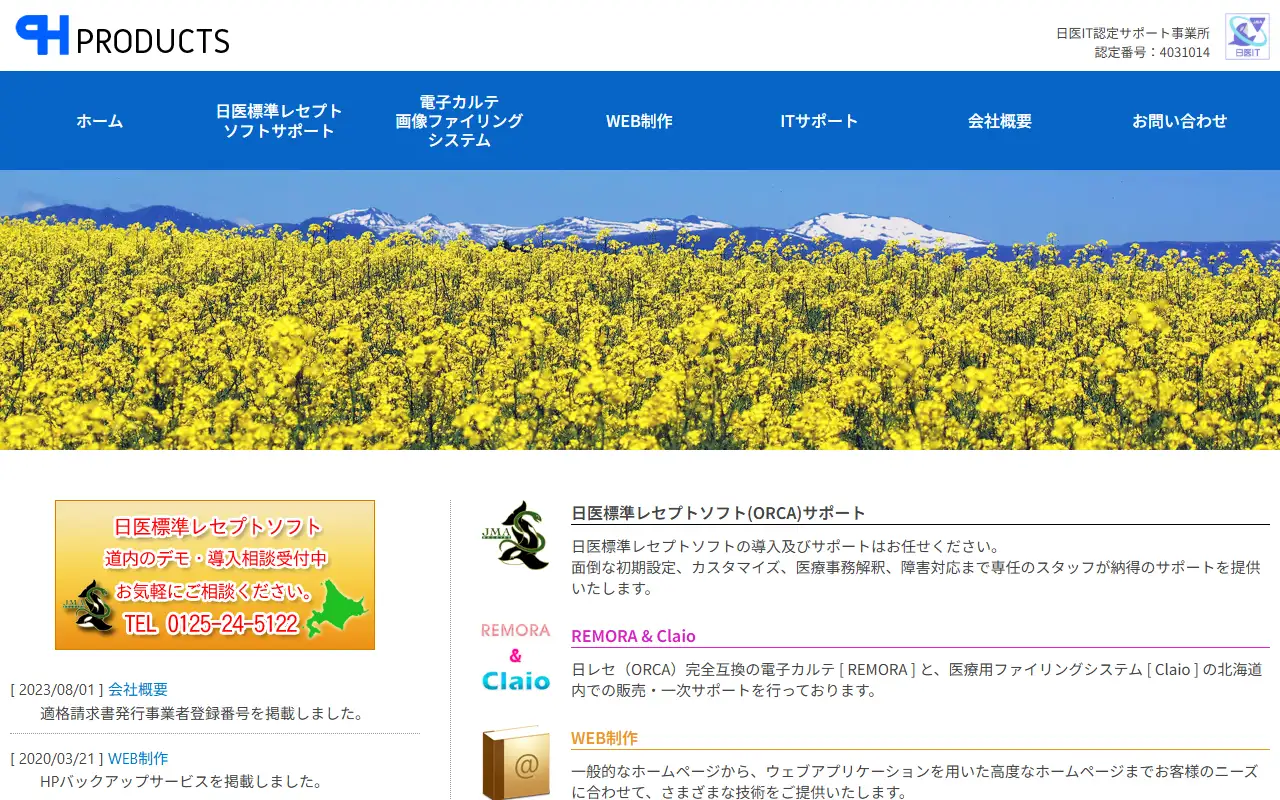Open お問い合わせ in the navigation bar
The image size is (1280, 800).
click(1180, 121)
